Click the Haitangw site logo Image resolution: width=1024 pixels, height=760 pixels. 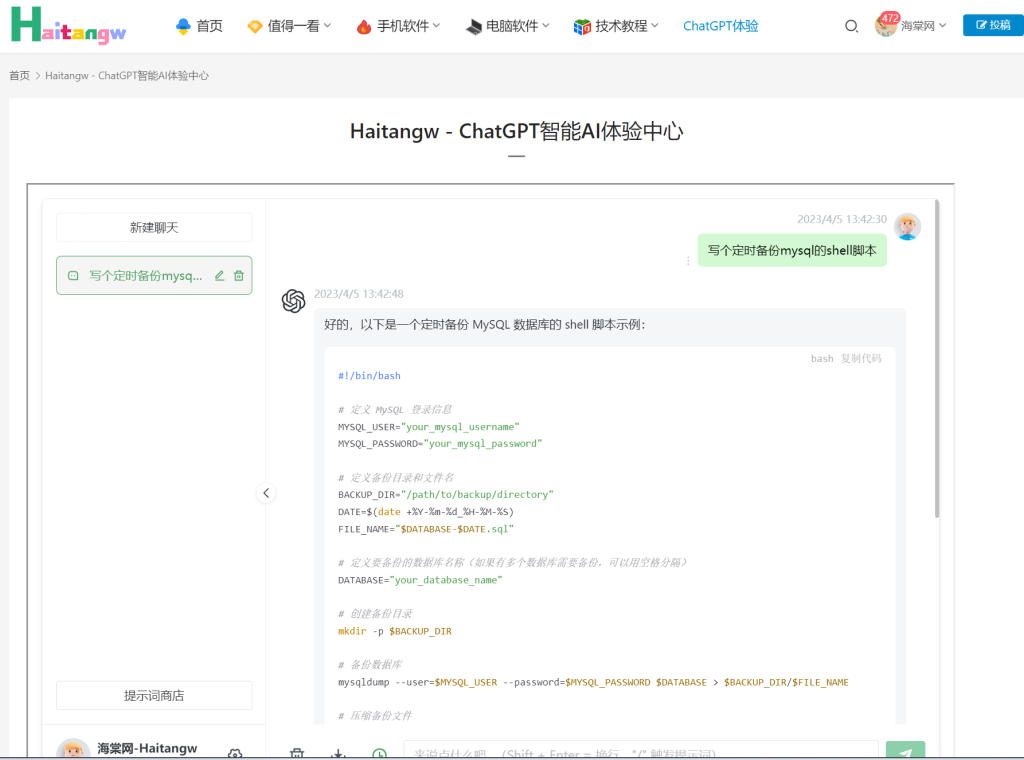(x=68, y=26)
